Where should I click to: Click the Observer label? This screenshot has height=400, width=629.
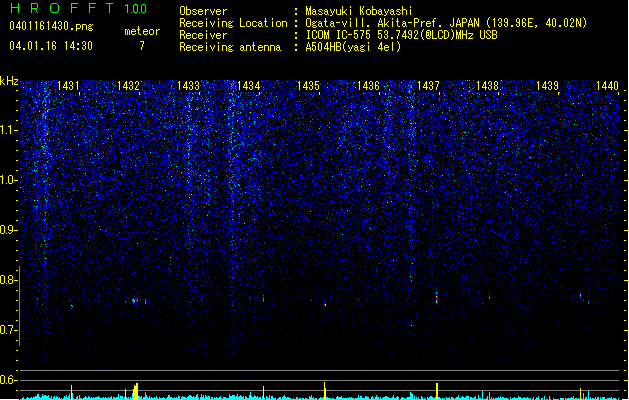pyautogui.click(x=203, y=11)
